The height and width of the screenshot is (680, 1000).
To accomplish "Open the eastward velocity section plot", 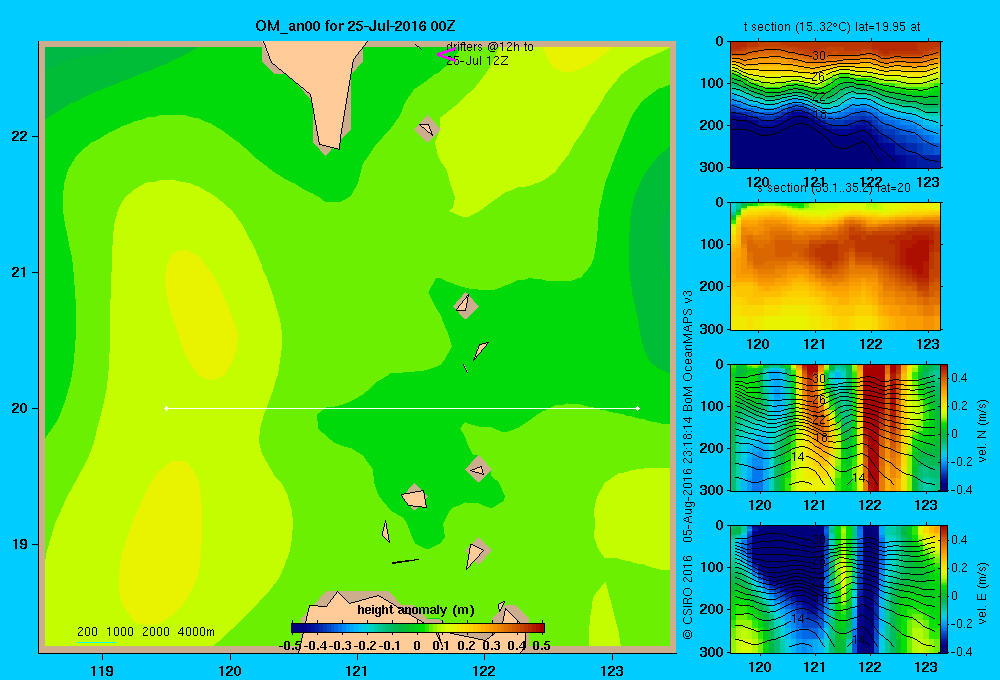I will coord(835,589).
